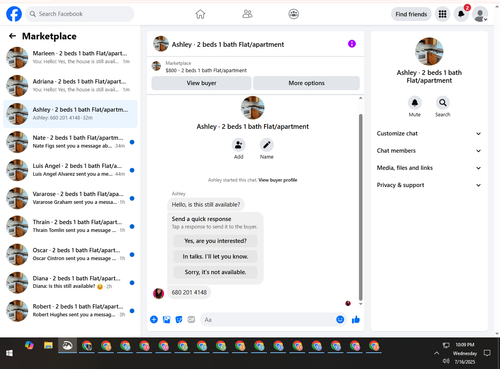Open Luis Angel conversation in list
Image resolution: width=500 pixels, height=369 pixels.
pos(70,170)
